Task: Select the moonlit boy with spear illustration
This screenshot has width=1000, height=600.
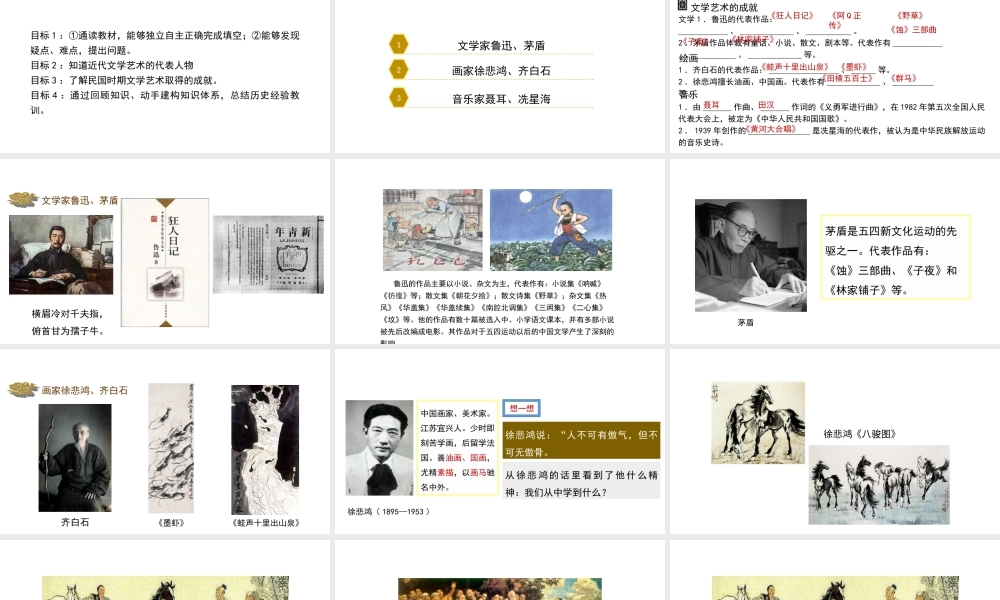Action: tap(551, 230)
